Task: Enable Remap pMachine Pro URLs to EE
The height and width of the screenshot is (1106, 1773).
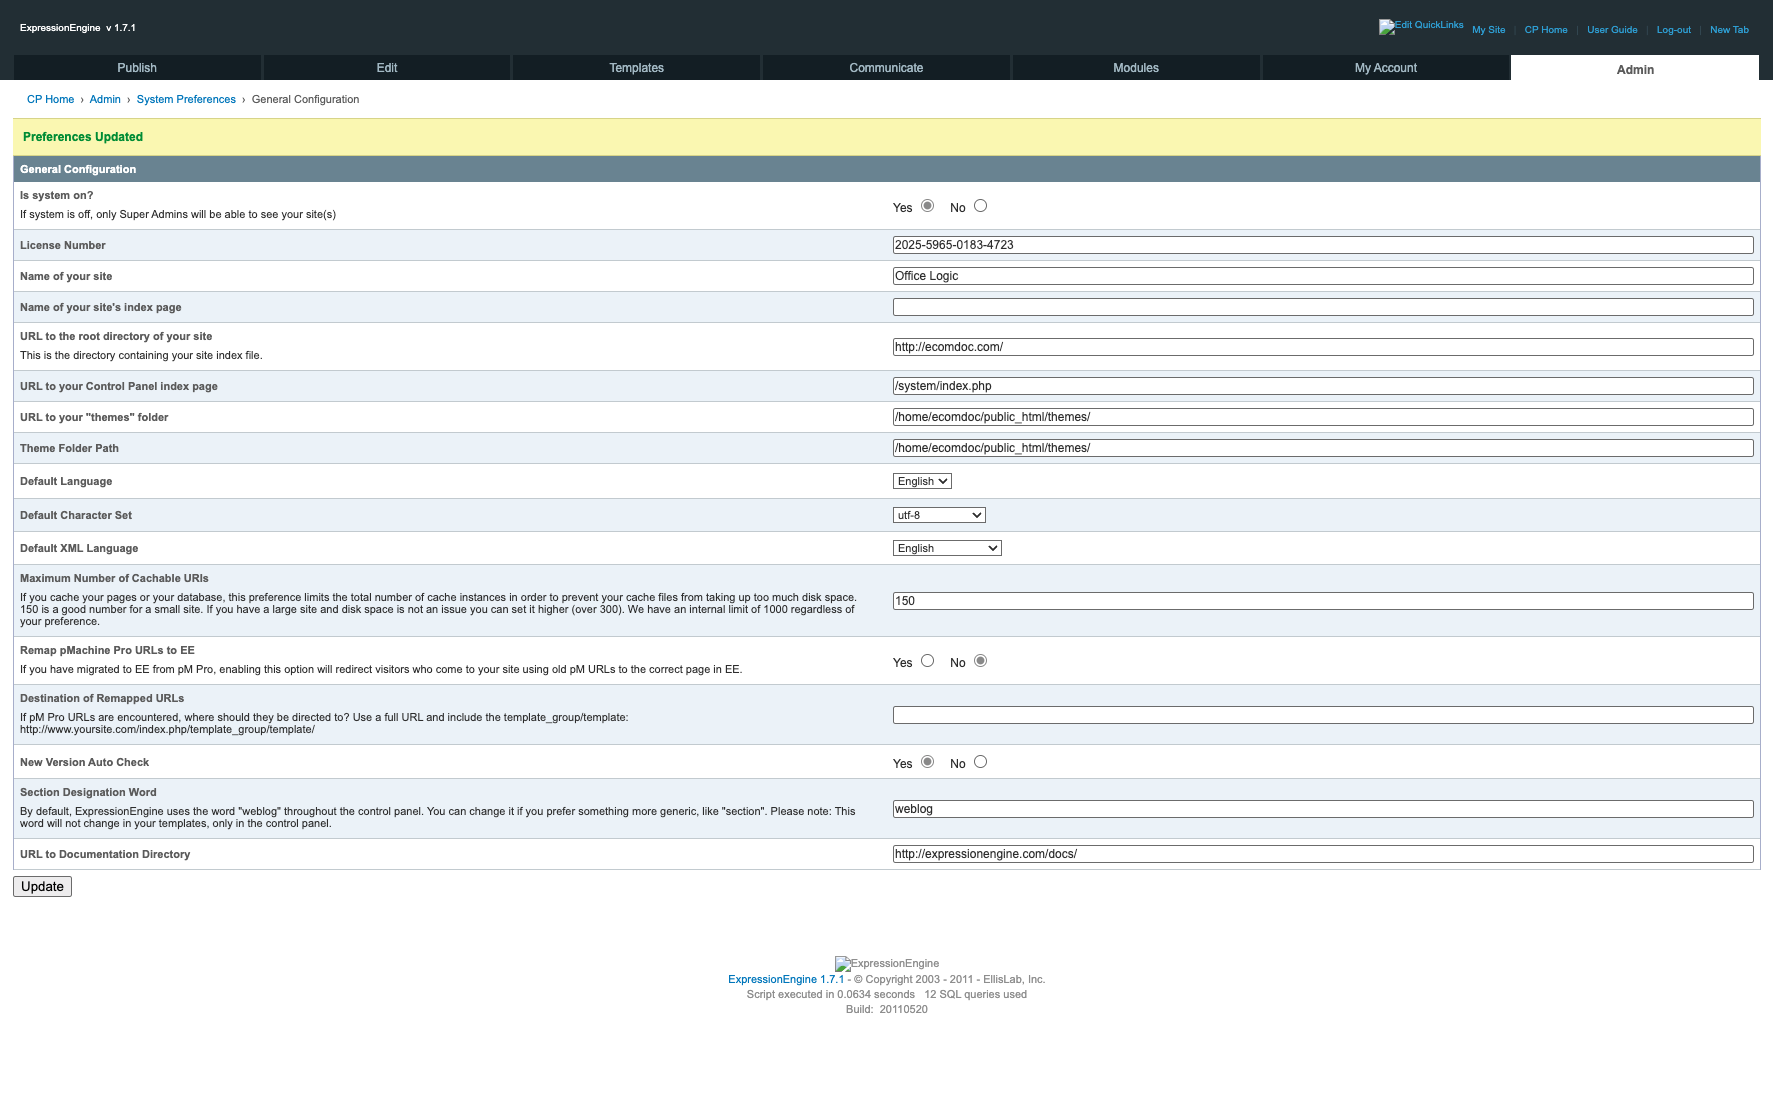Action: (927, 660)
